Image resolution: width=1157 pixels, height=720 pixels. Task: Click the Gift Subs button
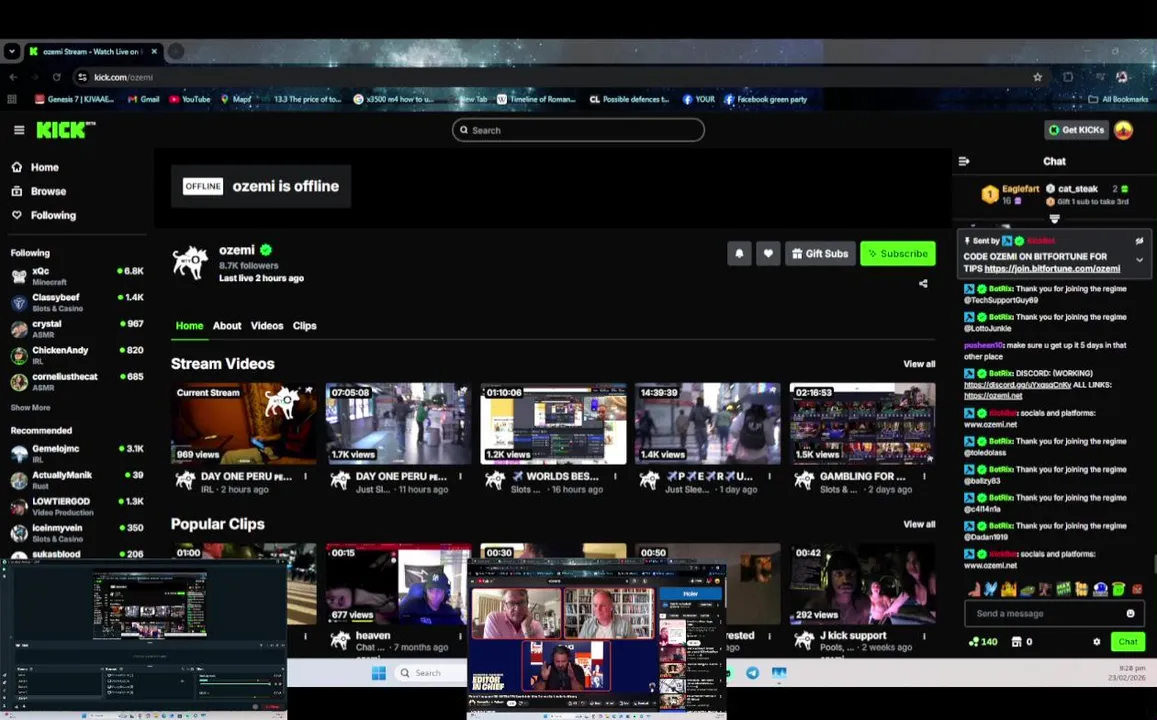pyautogui.click(x=820, y=253)
